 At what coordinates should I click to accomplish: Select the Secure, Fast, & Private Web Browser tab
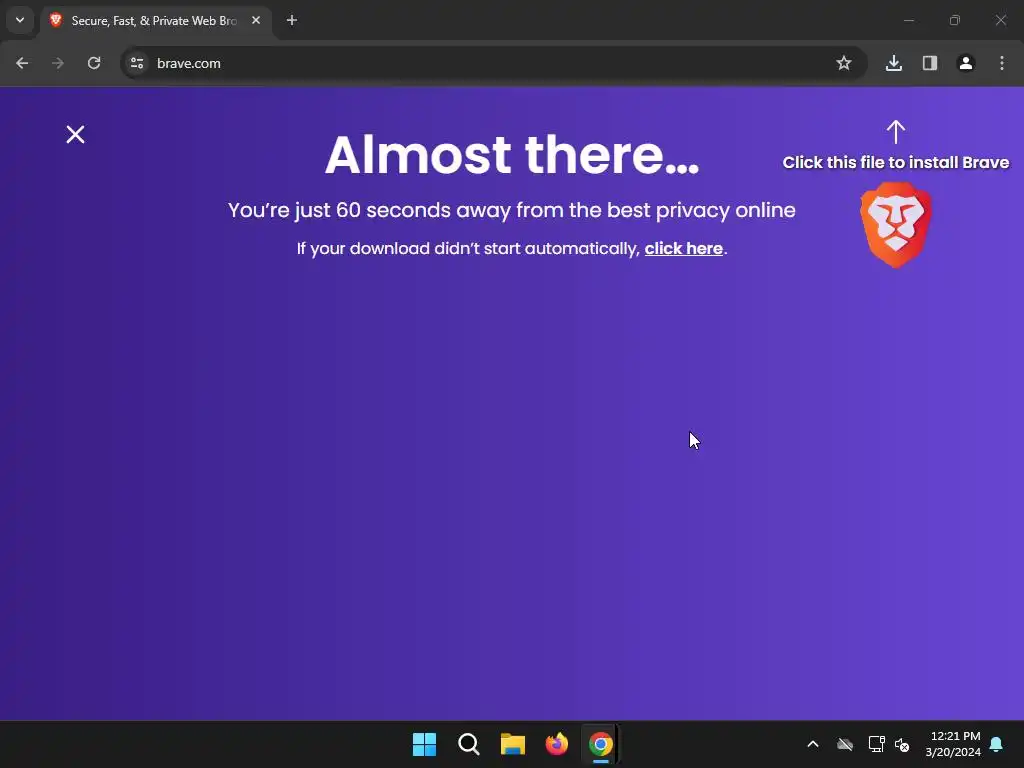click(x=155, y=21)
